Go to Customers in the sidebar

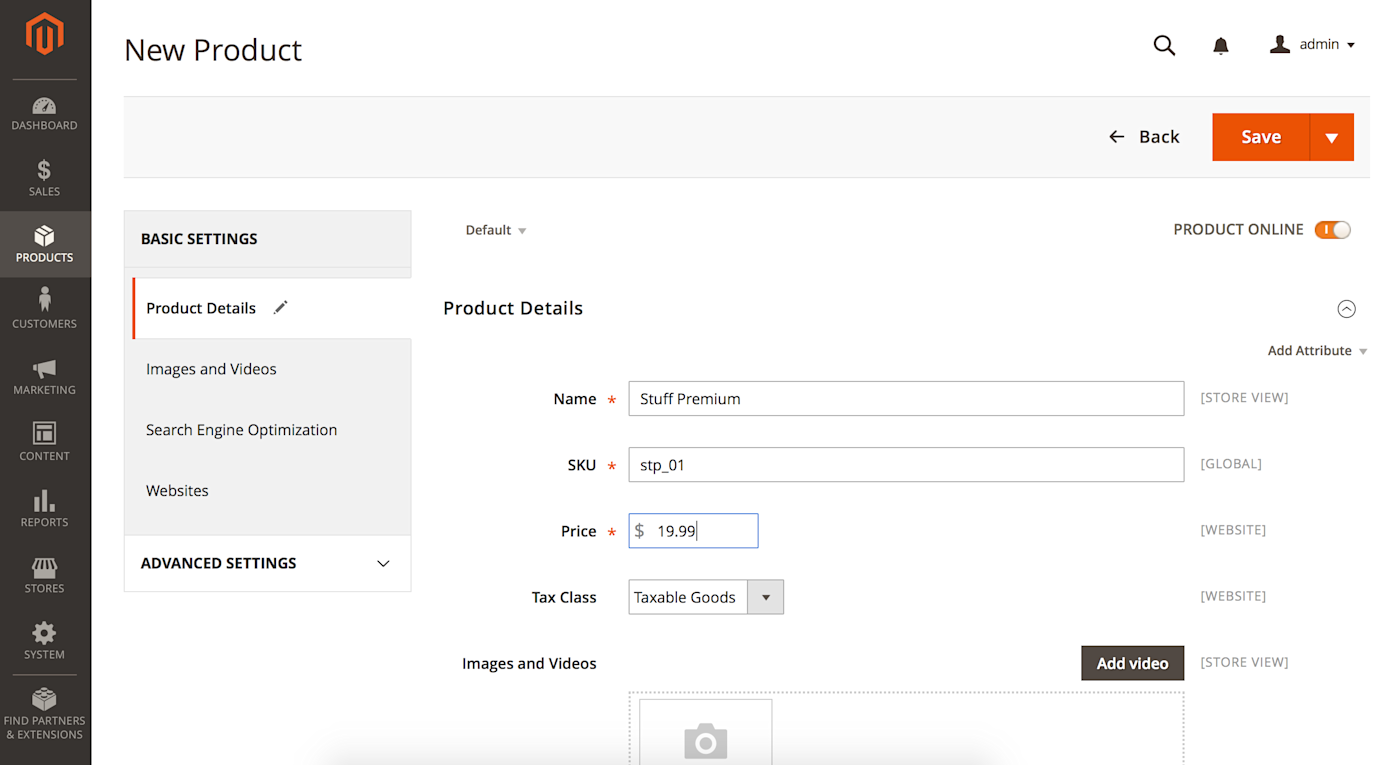[x=44, y=308]
